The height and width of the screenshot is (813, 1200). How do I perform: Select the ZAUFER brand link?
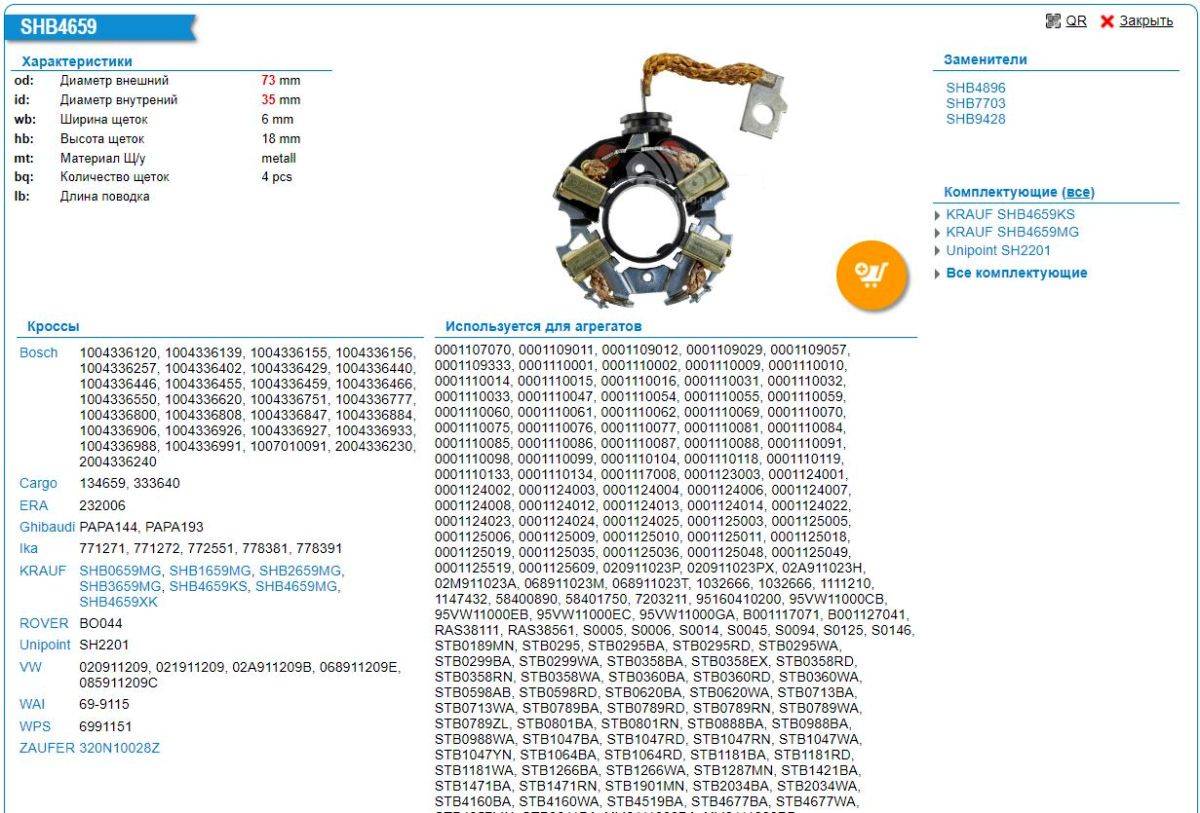47,747
